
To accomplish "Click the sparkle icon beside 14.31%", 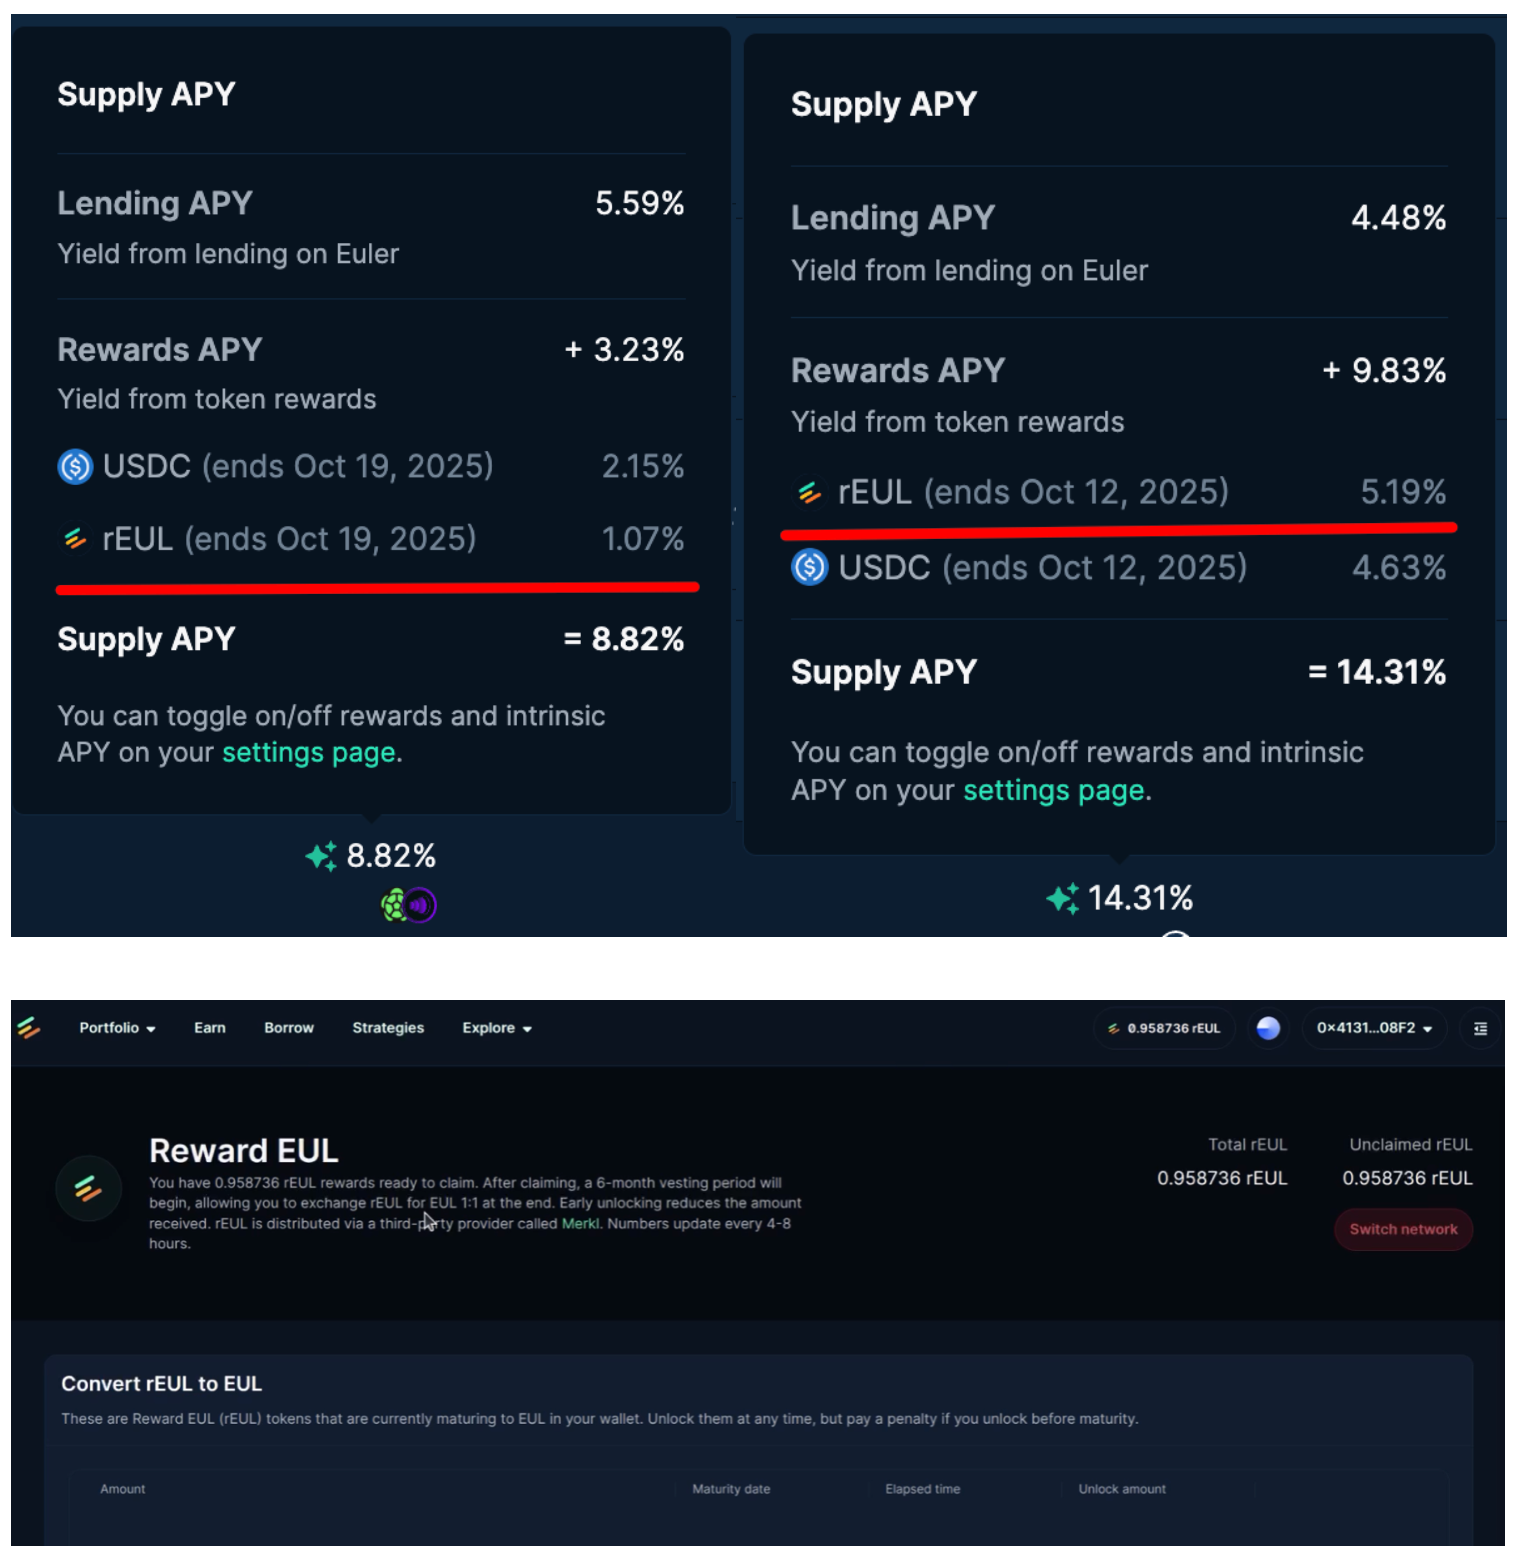I will coord(1062,898).
